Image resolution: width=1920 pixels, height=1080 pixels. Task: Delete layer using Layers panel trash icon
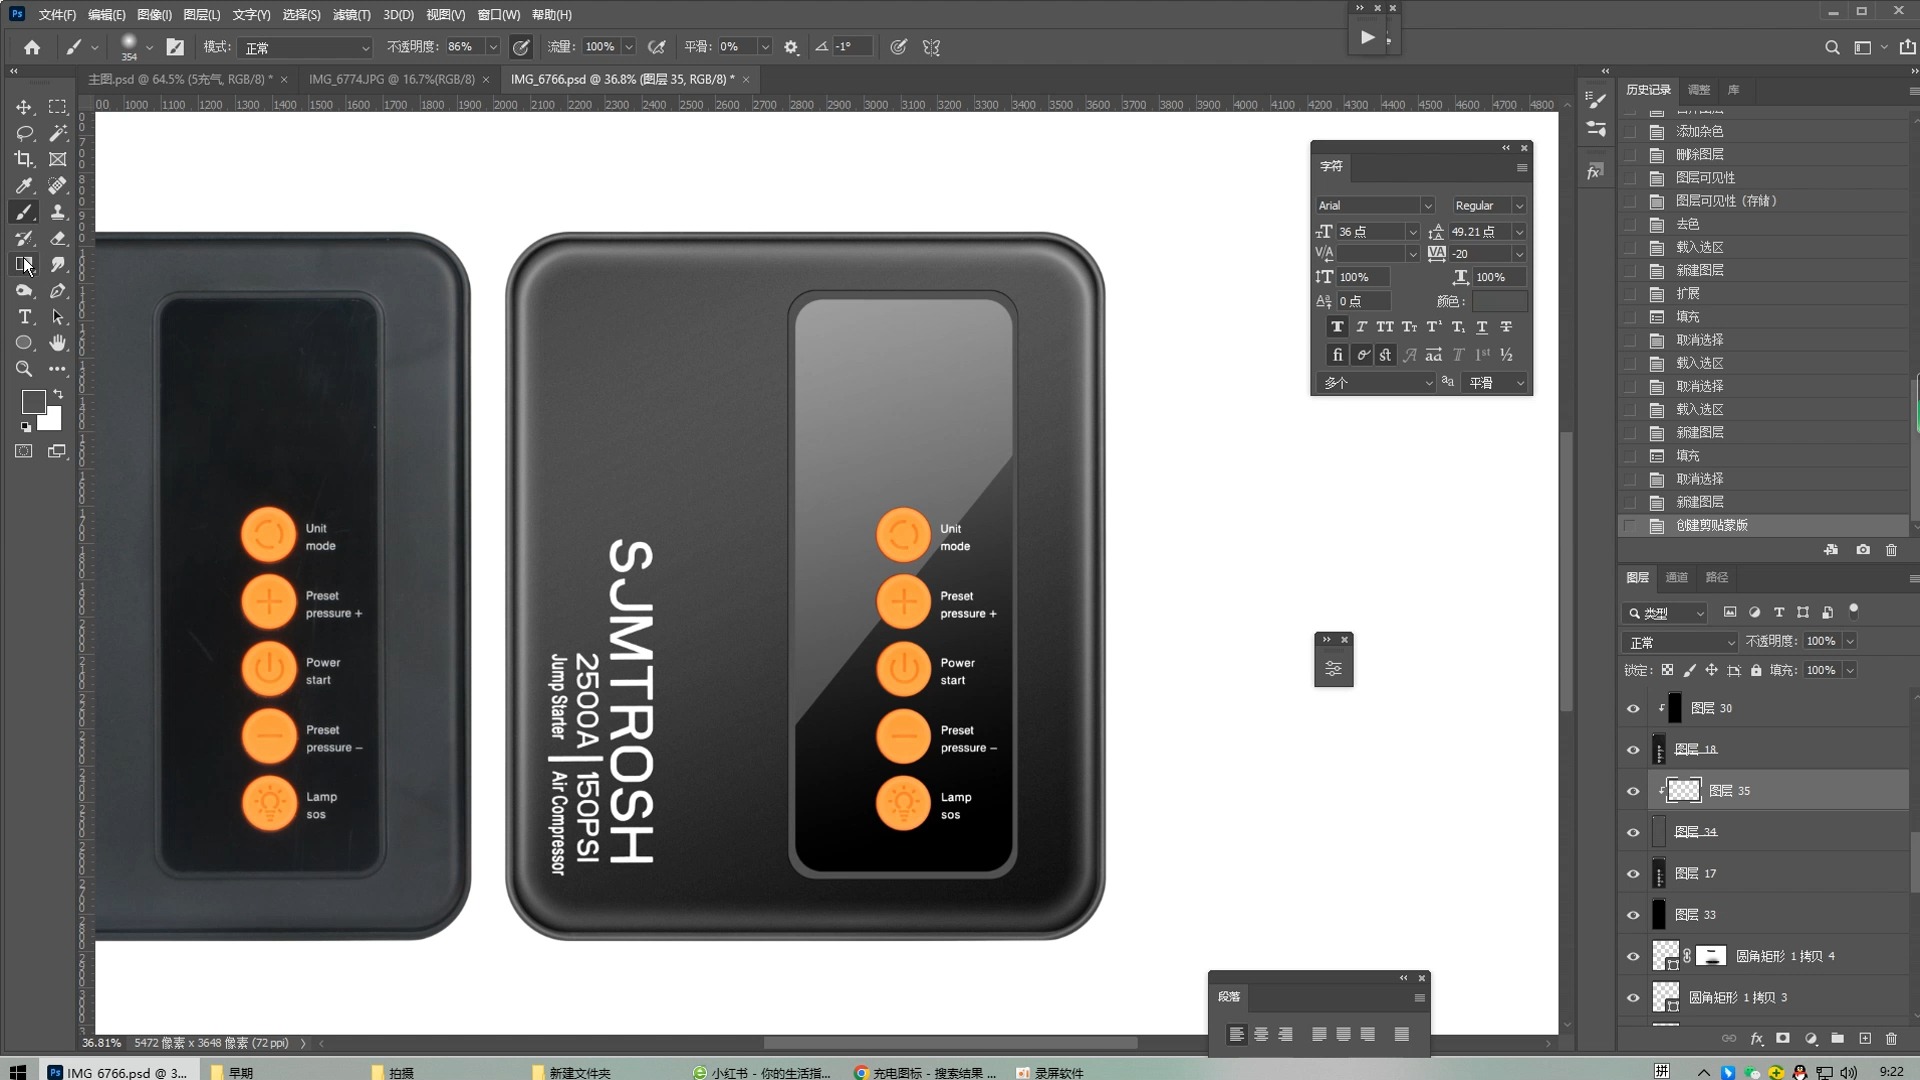point(1891,1039)
